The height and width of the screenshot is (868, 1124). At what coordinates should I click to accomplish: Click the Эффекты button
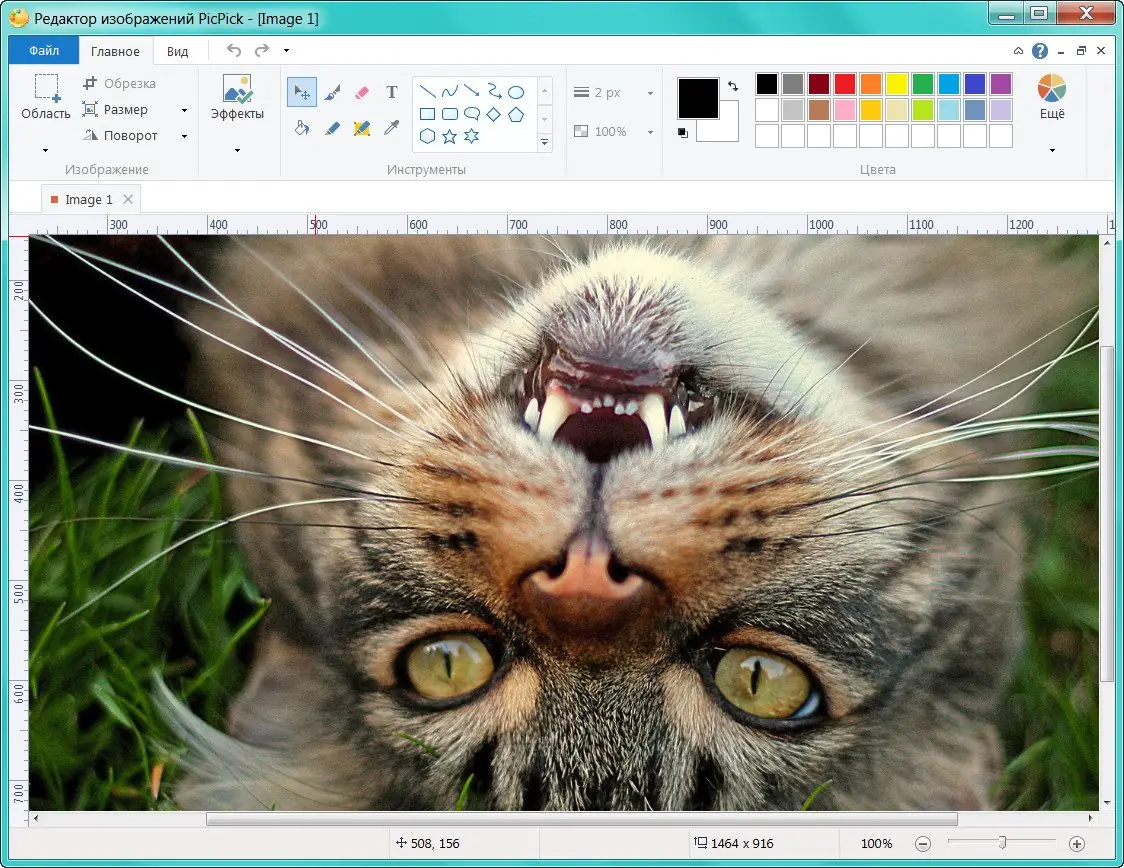[x=237, y=97]
